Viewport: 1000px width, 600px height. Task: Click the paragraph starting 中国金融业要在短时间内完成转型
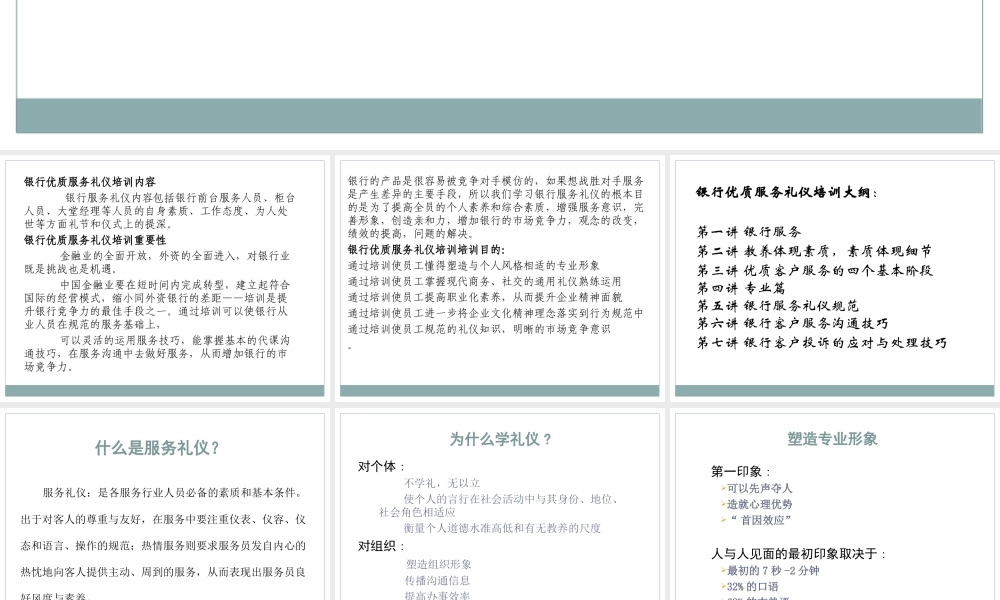pyautogui.click(x=157, y=304)
